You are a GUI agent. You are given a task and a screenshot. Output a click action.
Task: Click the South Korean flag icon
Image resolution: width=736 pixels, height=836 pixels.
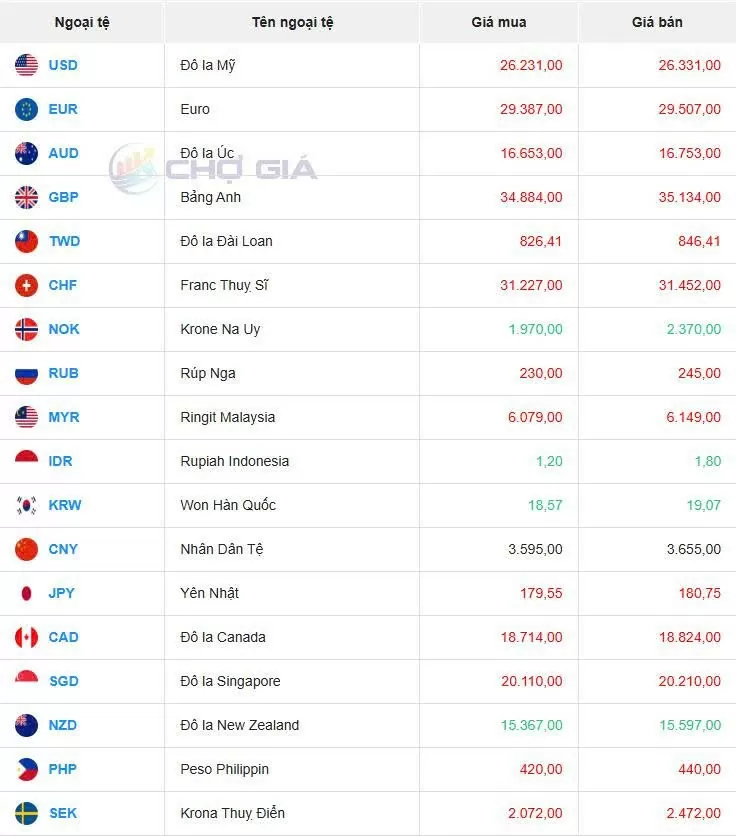coord(27,505)
